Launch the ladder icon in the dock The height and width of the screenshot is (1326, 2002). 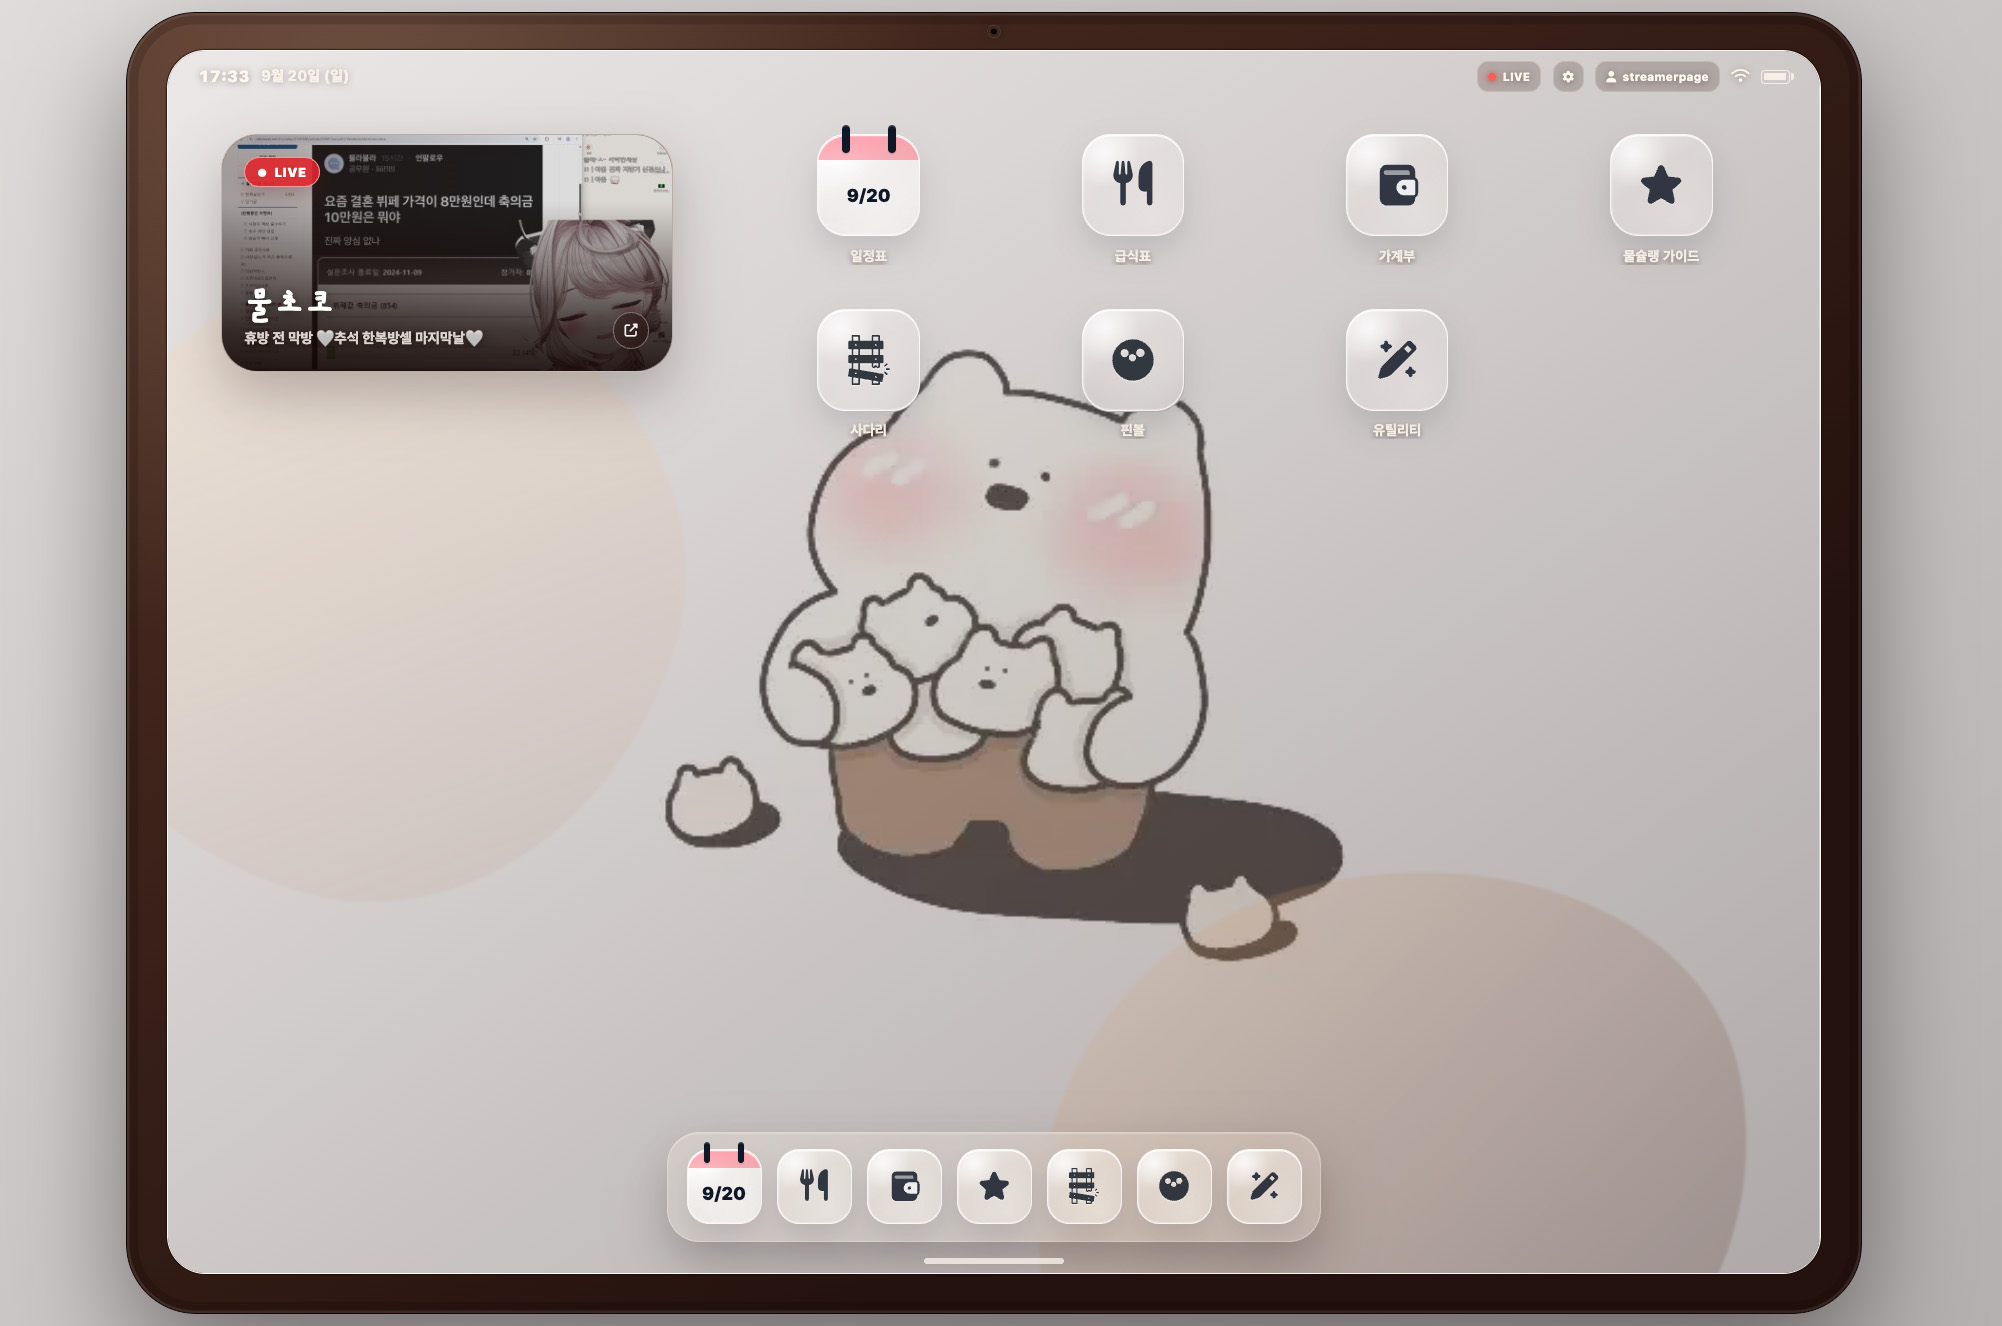[1084, 1186]
